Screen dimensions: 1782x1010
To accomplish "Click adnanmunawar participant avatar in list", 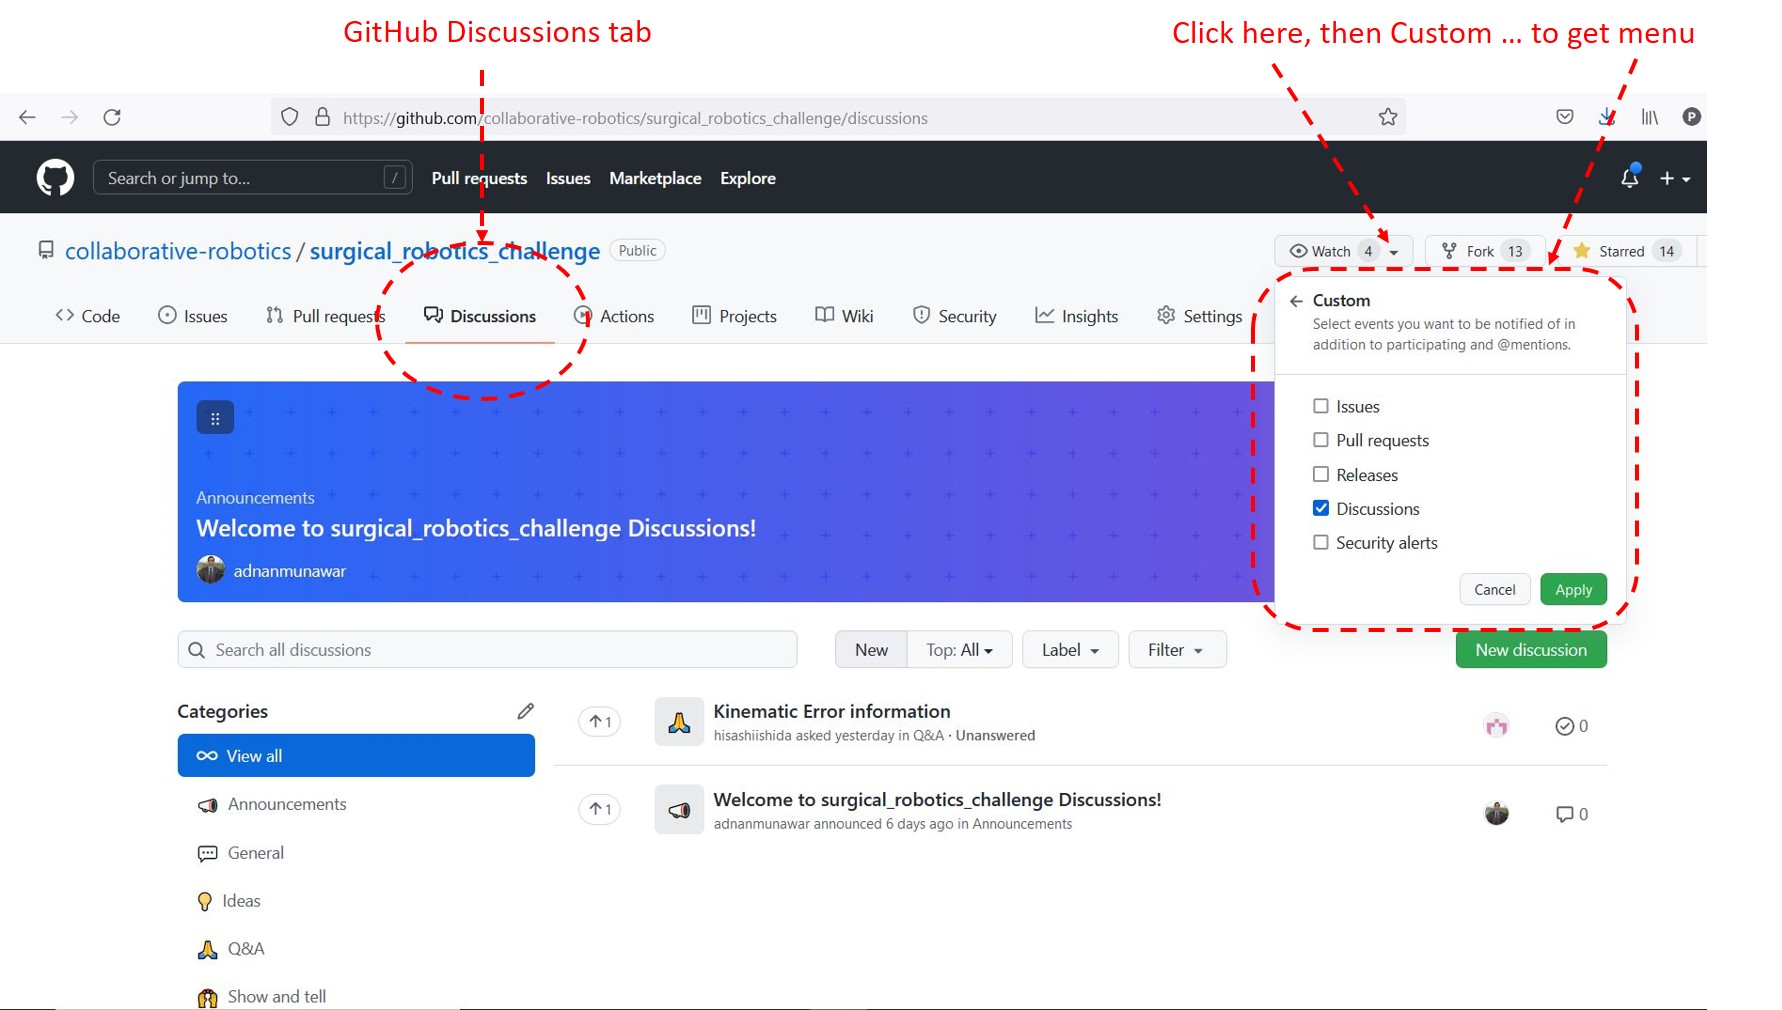I will click(x=1496, y=813).
